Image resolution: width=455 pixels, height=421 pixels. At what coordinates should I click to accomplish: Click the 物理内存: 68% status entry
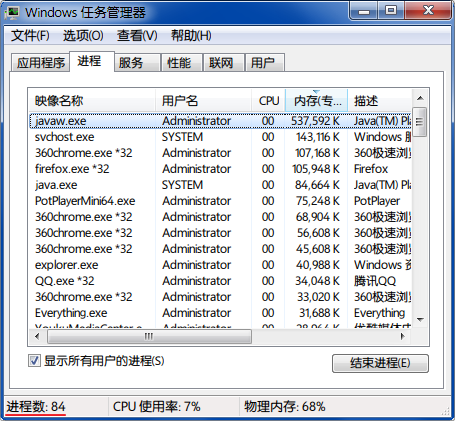point(284,407)
